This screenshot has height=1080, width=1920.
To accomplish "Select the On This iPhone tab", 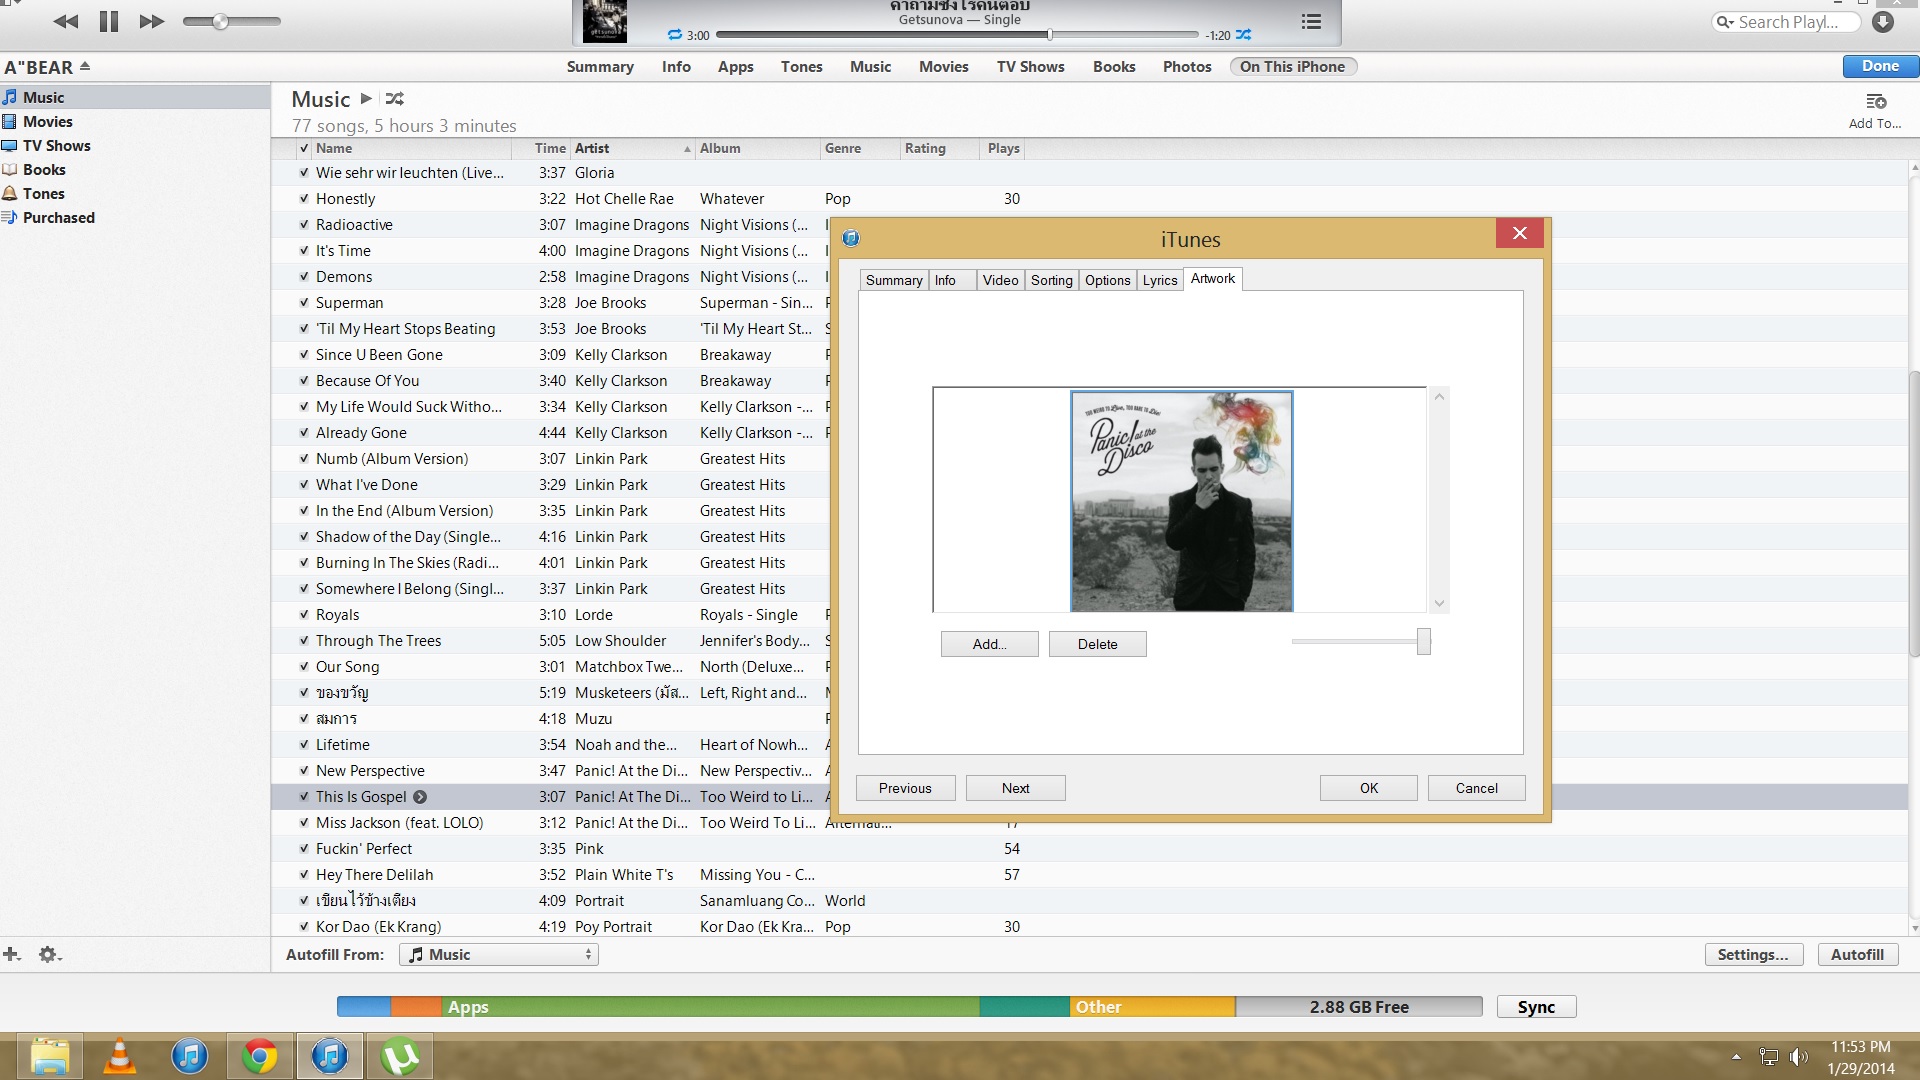I will [x=1292, y=67].
